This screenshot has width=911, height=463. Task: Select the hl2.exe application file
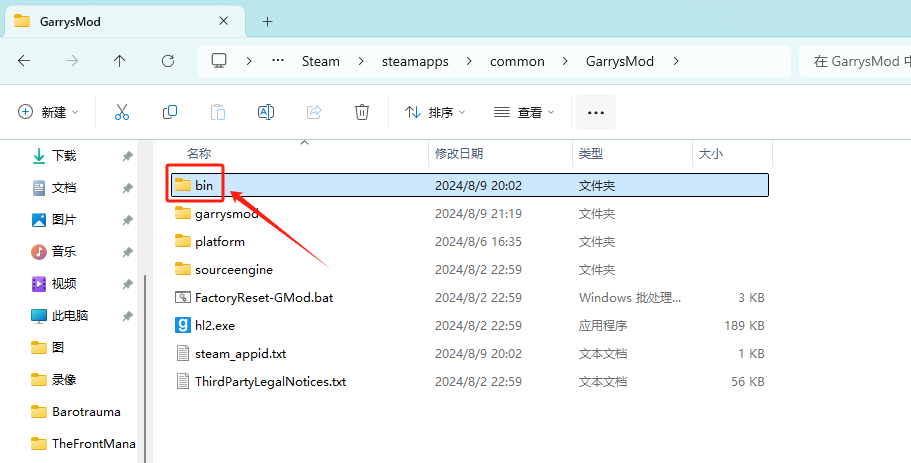215,325
